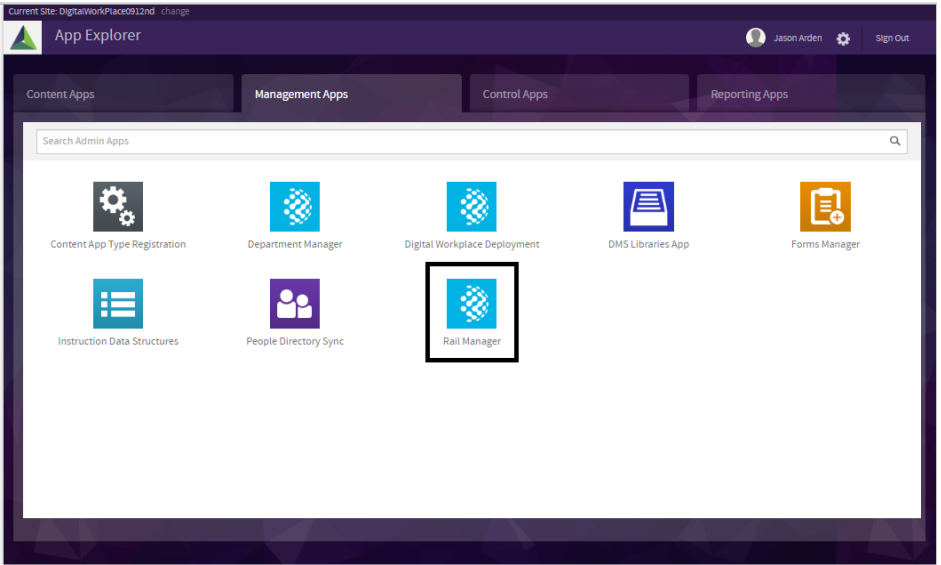Open the DMS Libraries App icon
The height and width of the screenshot is (565, 941).
[648, 206]
